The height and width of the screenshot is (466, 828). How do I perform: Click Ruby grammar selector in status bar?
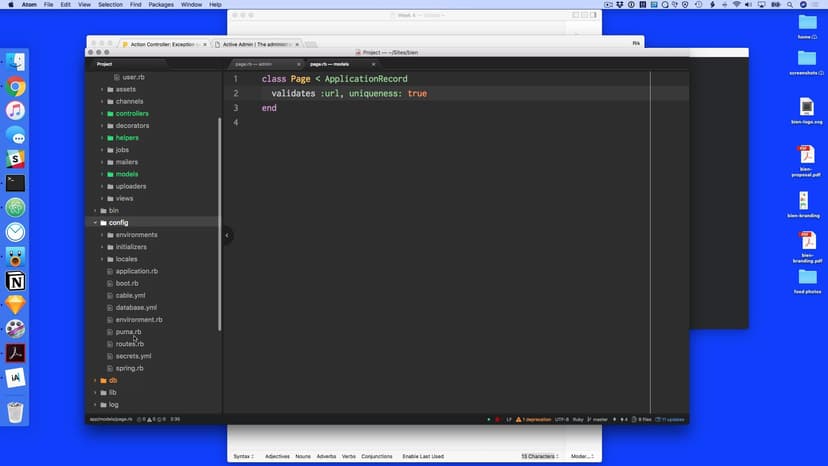click(x=577, y=418)
